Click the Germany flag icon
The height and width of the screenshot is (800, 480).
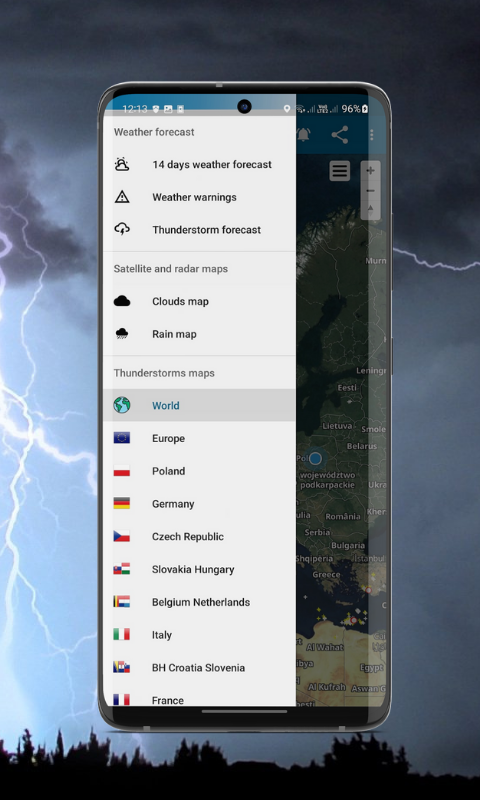(122, 504)
